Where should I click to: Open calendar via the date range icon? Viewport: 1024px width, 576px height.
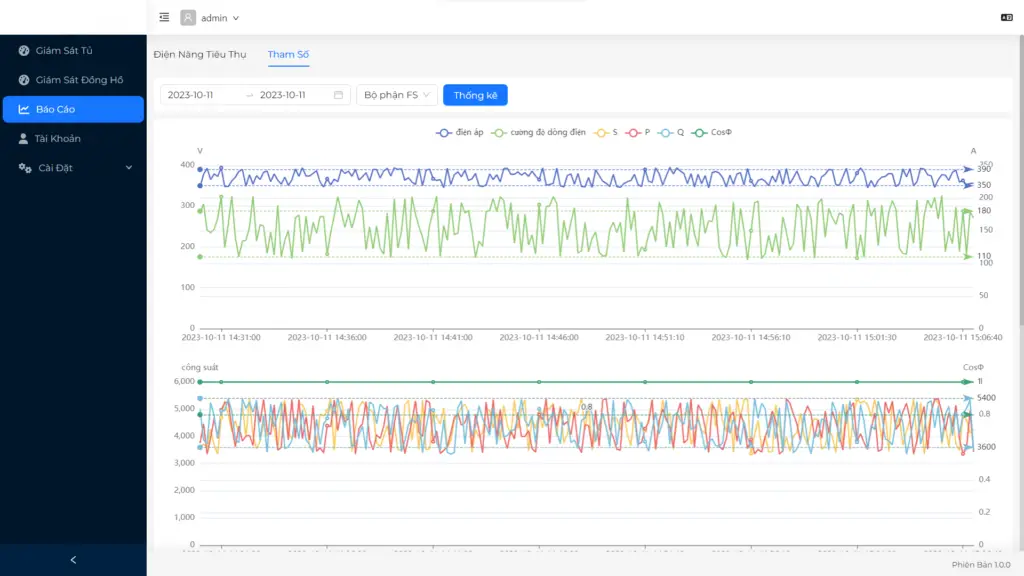click(338, 95)
